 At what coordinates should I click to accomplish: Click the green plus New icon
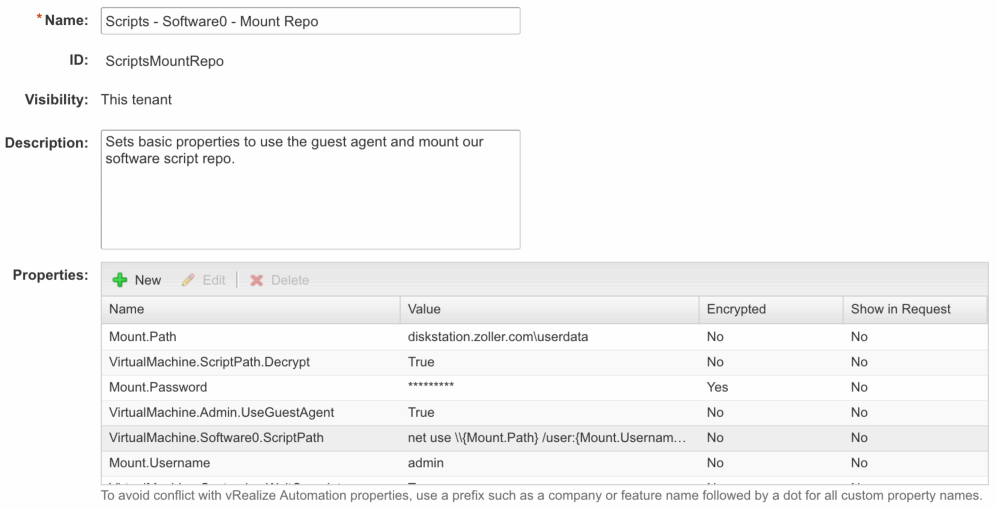click(120, 280)
